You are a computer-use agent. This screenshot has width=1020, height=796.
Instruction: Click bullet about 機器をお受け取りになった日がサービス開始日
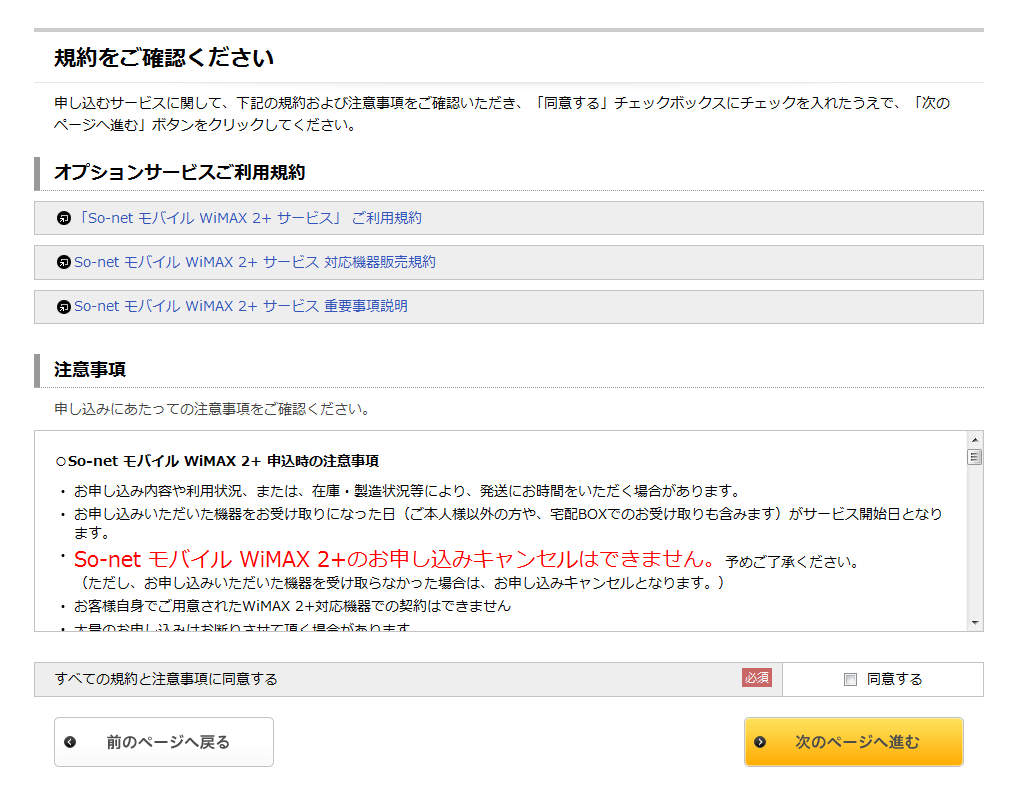[507, 523]
